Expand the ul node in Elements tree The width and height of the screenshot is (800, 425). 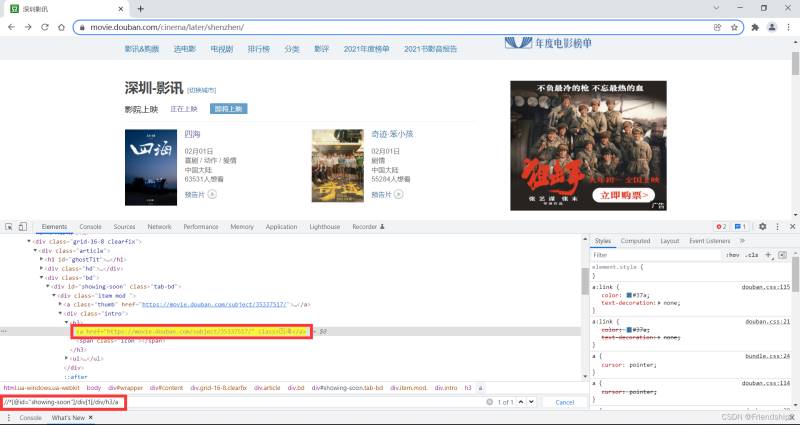(x=67, y=359)
